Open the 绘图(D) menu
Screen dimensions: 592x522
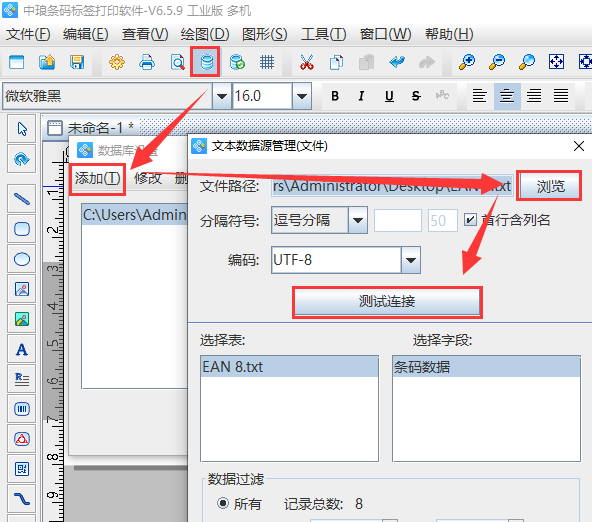[x=205, y=34]
